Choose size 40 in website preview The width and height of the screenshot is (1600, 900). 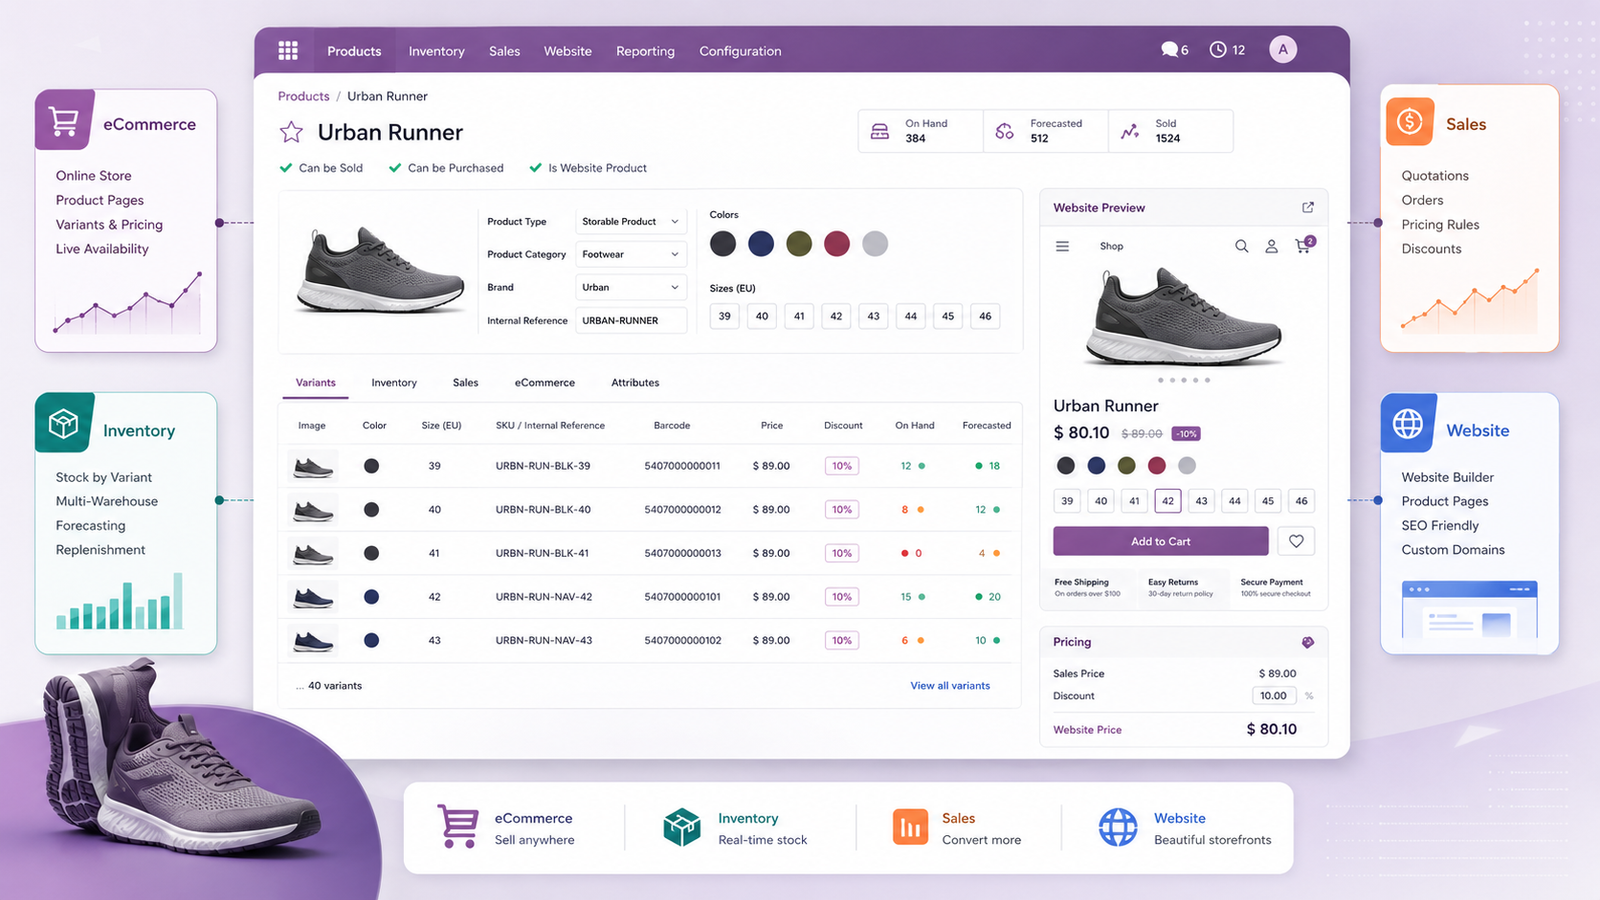tap(1101, 501)
